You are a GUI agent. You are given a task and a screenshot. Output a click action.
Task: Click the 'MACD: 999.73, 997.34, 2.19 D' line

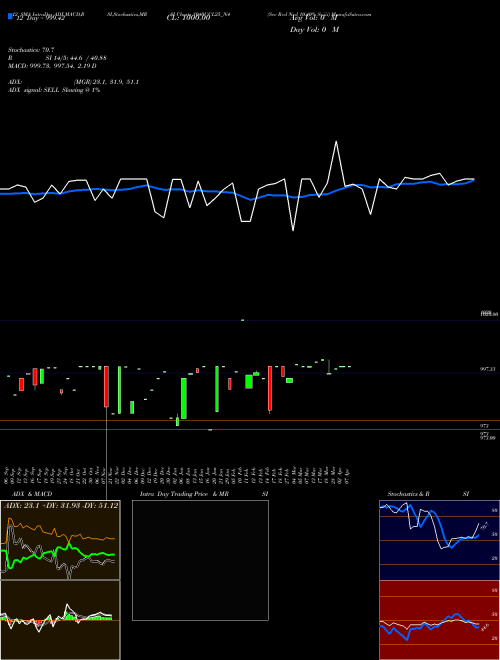[52, 66]
